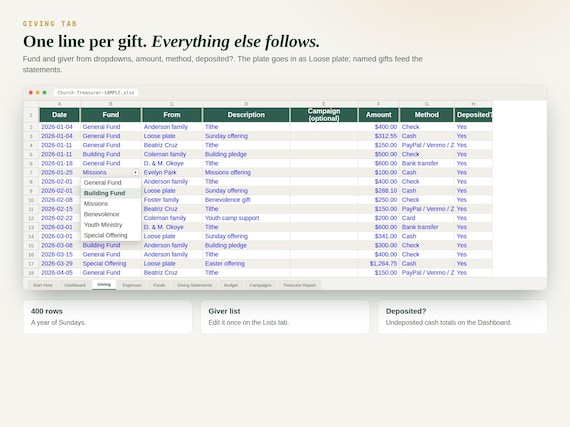Viewport: 570px width, 427px height.
Task: Click the $250.00 amount cell
Action: (x=378, y=200)
